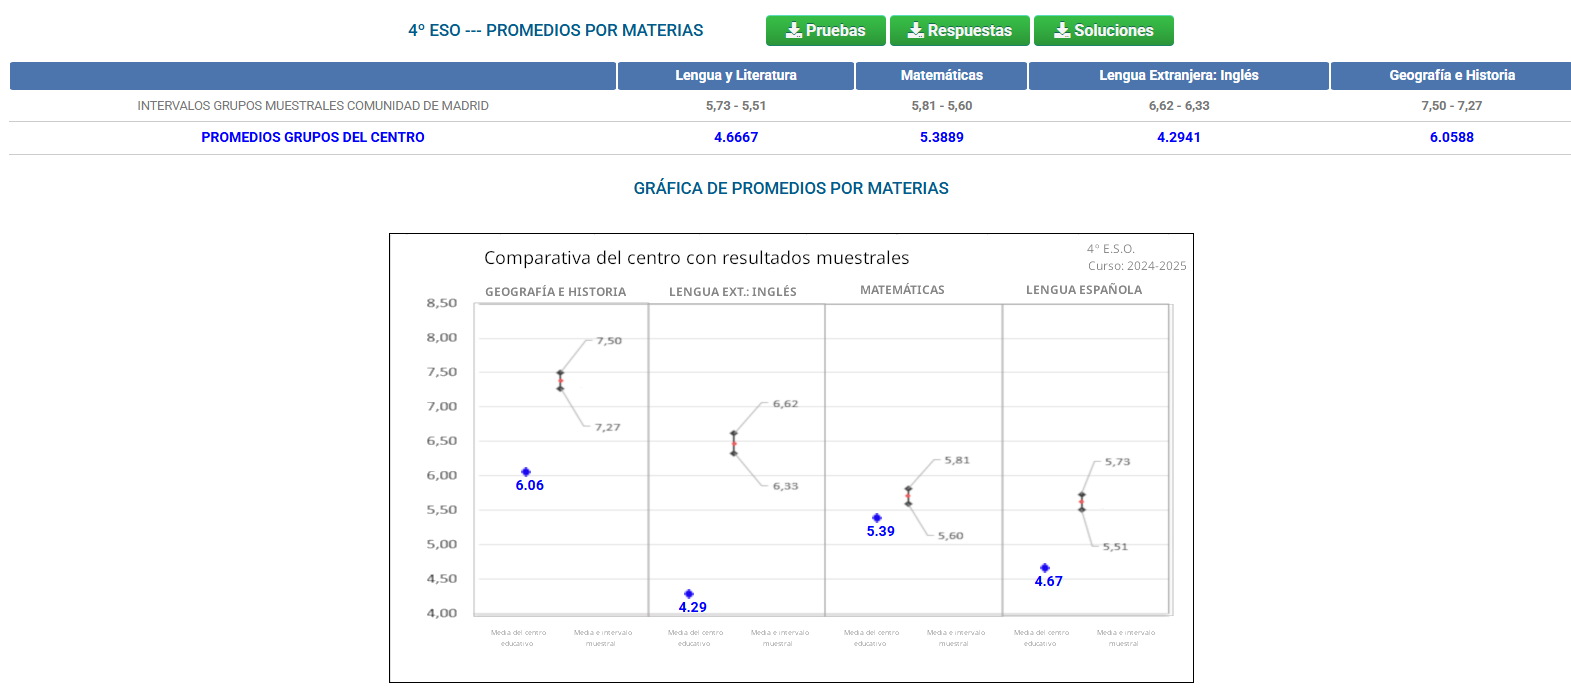
Task: Click the GEOGRAFÍA E HISTORIA chart panel label
Action: click(x=555, y=292)
